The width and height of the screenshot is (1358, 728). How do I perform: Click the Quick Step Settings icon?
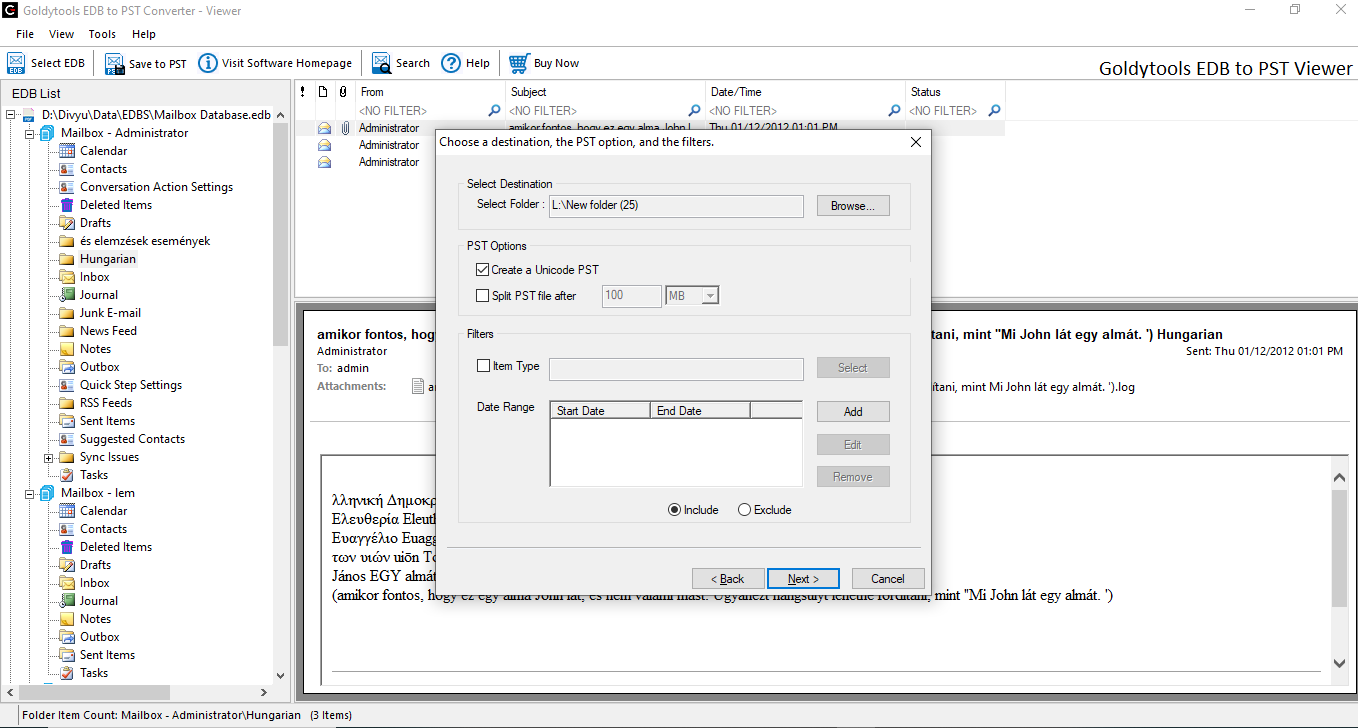[x=67, y=385]
